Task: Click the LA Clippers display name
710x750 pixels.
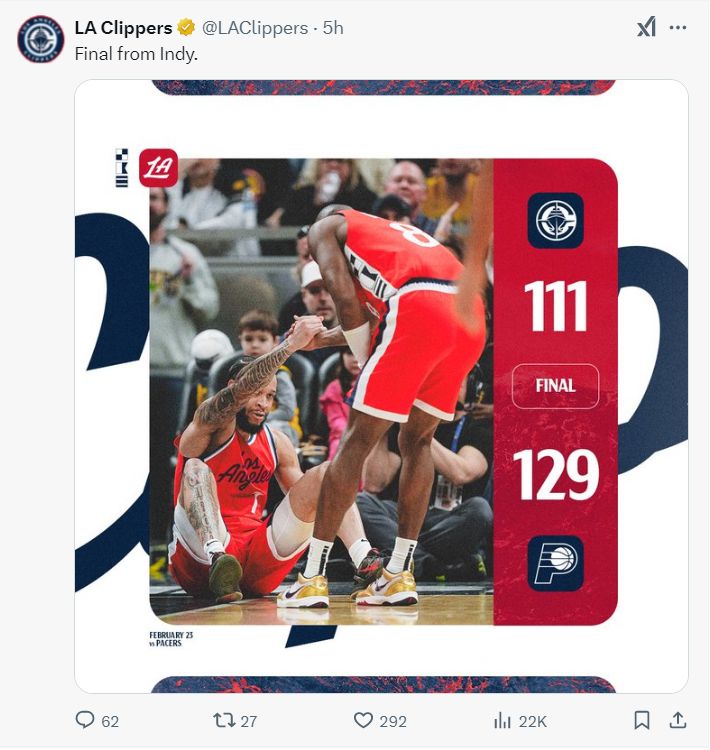Action: coord(123,28)
